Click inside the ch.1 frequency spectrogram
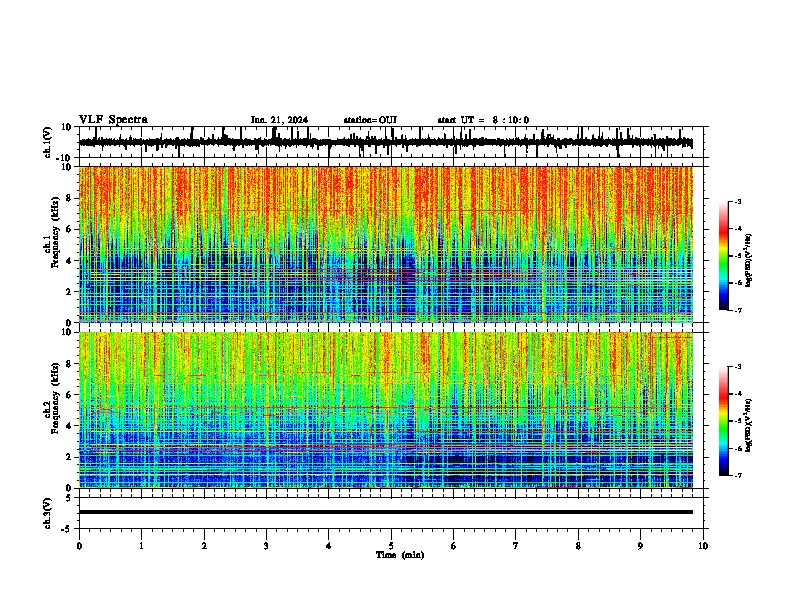Screen dimensions: 792x612 (386, 244)
